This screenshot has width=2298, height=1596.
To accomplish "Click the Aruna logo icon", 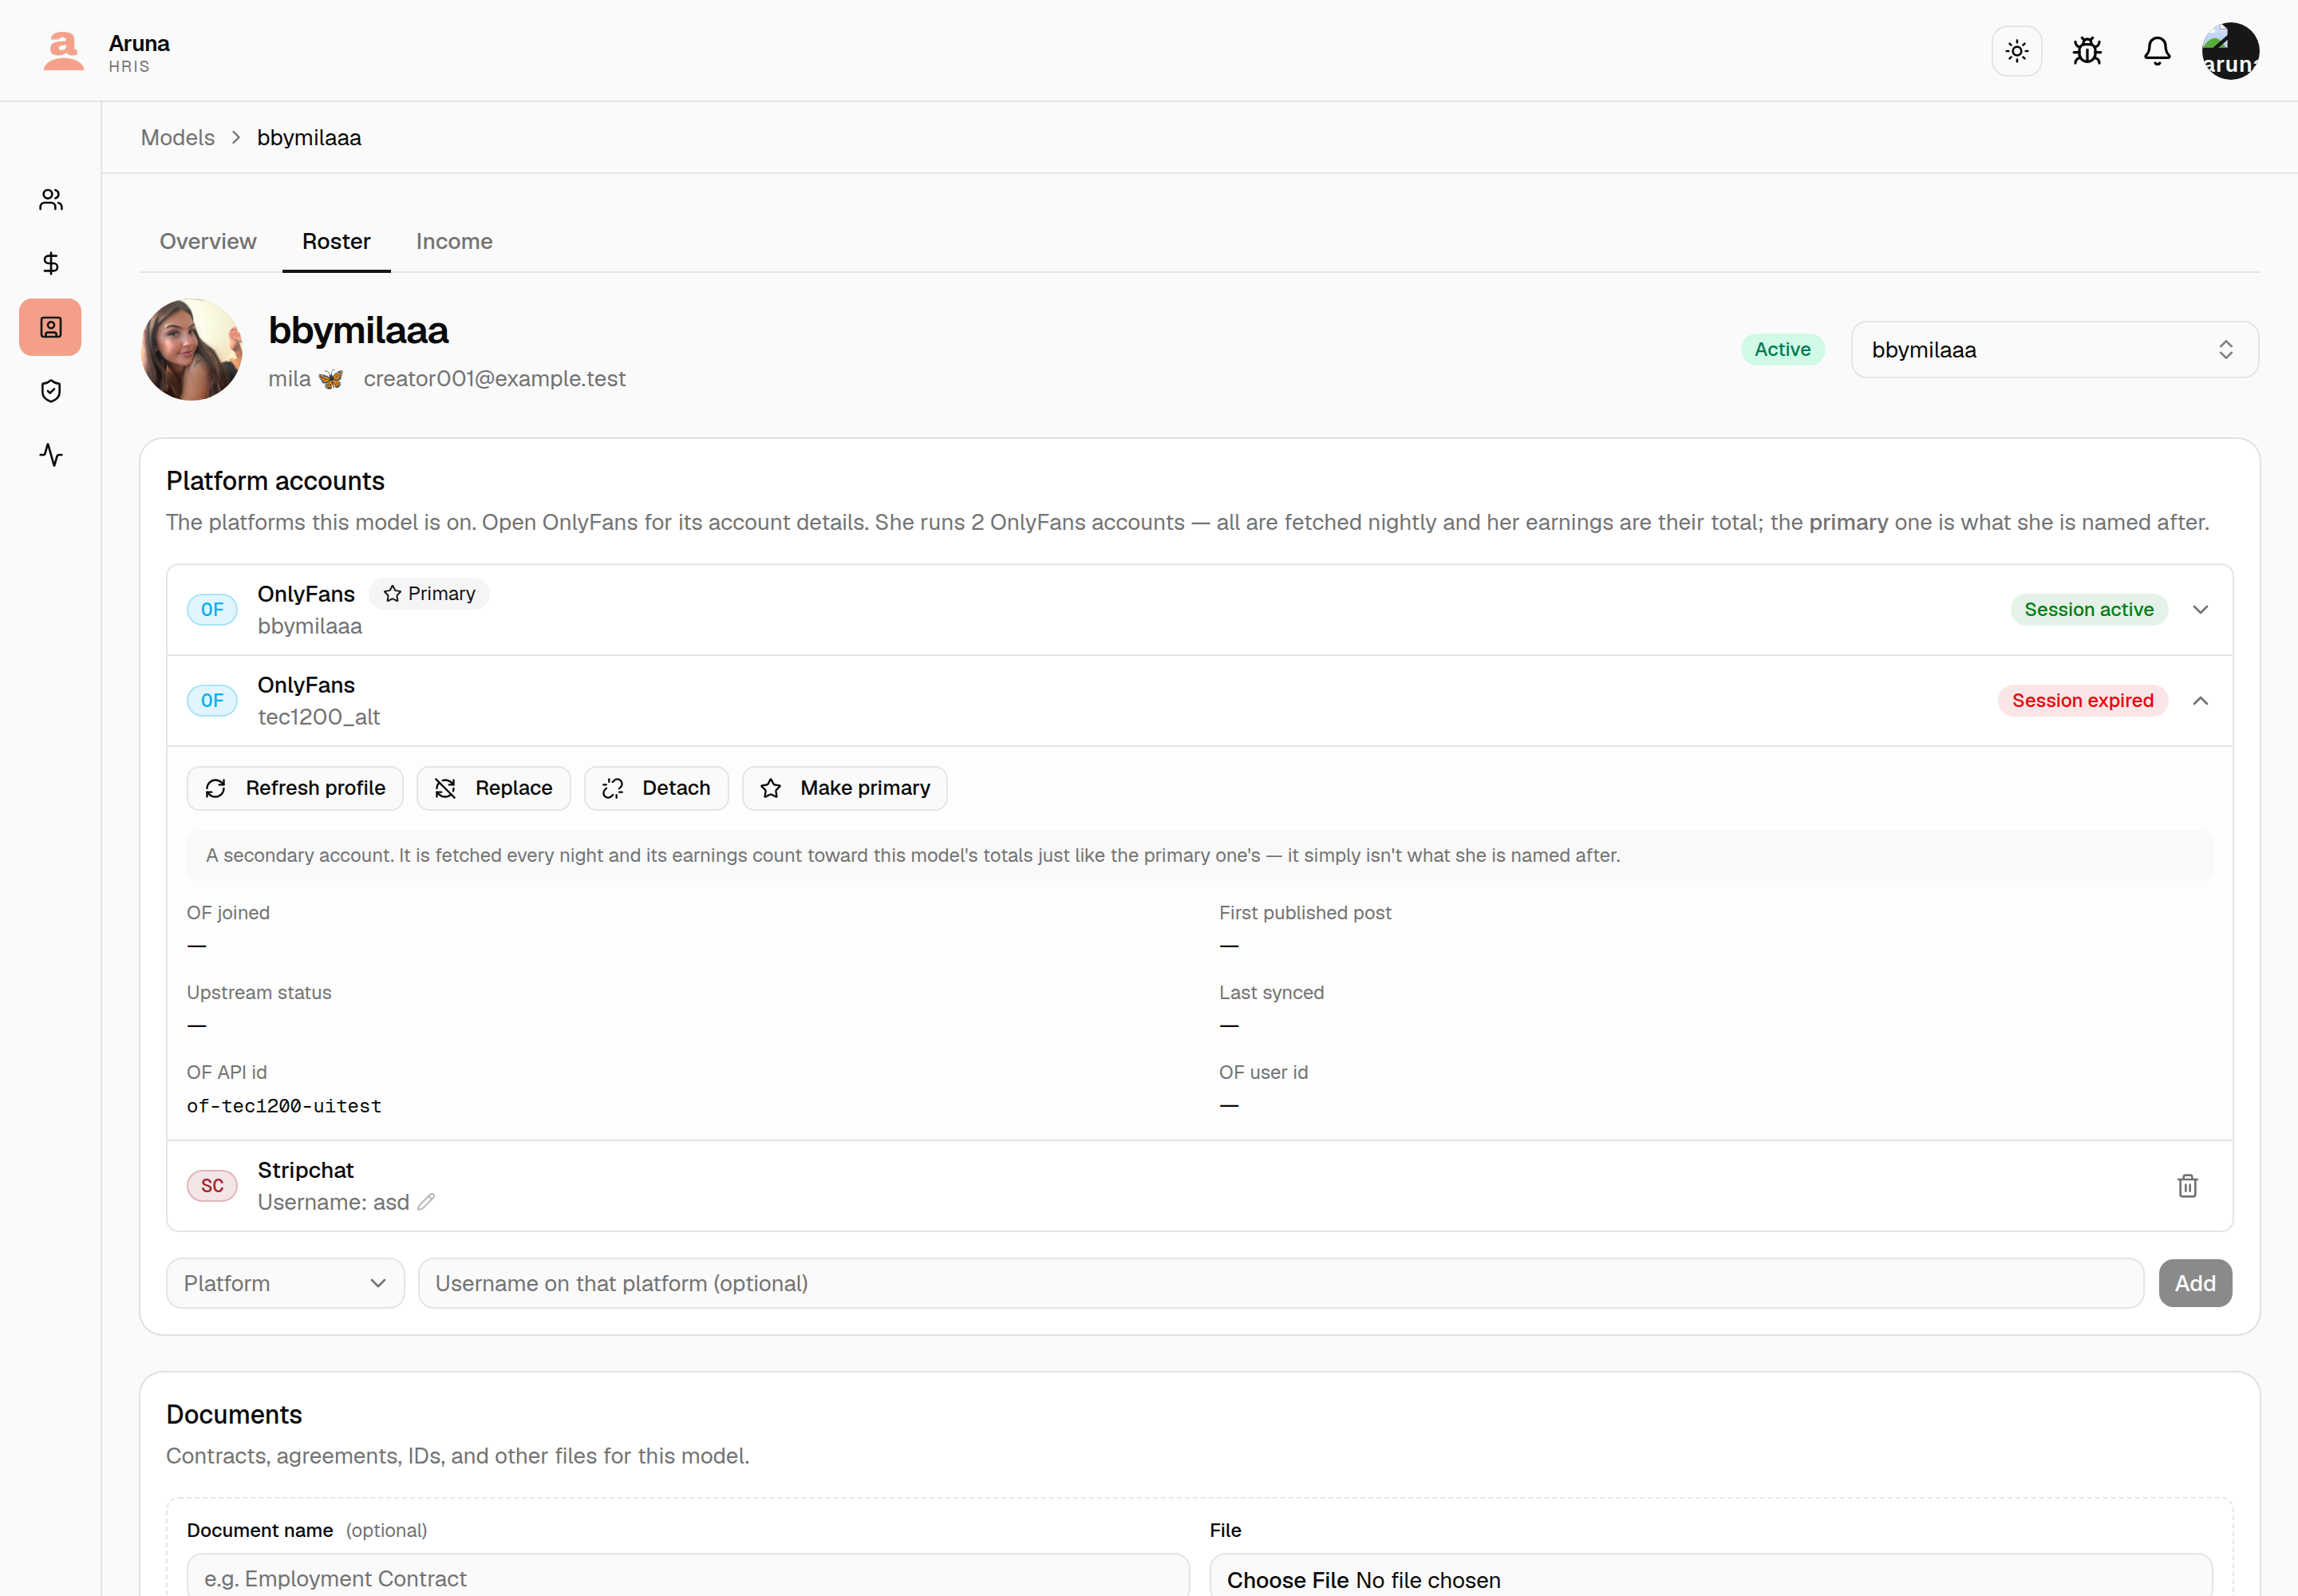I will point(63,51).
